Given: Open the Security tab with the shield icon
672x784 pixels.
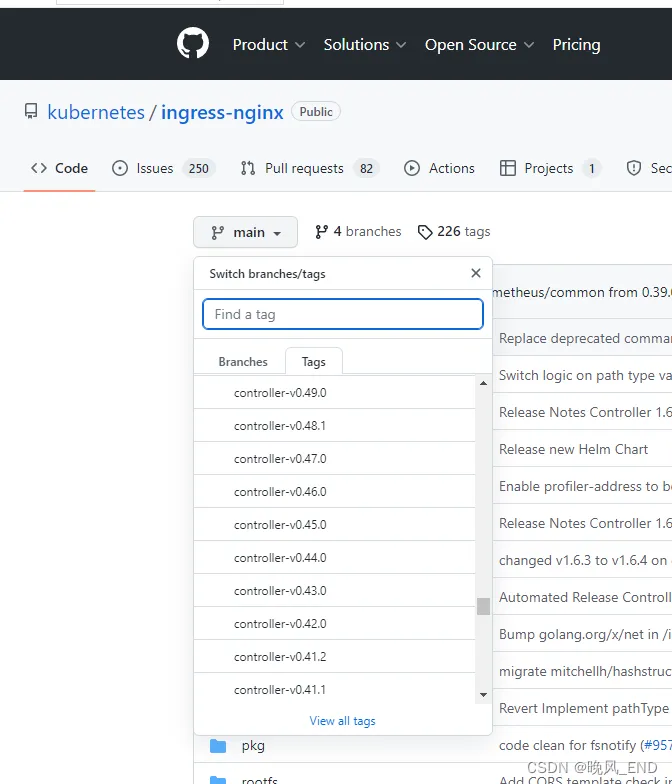Looking at the screenshot, I should pos(648,168).
